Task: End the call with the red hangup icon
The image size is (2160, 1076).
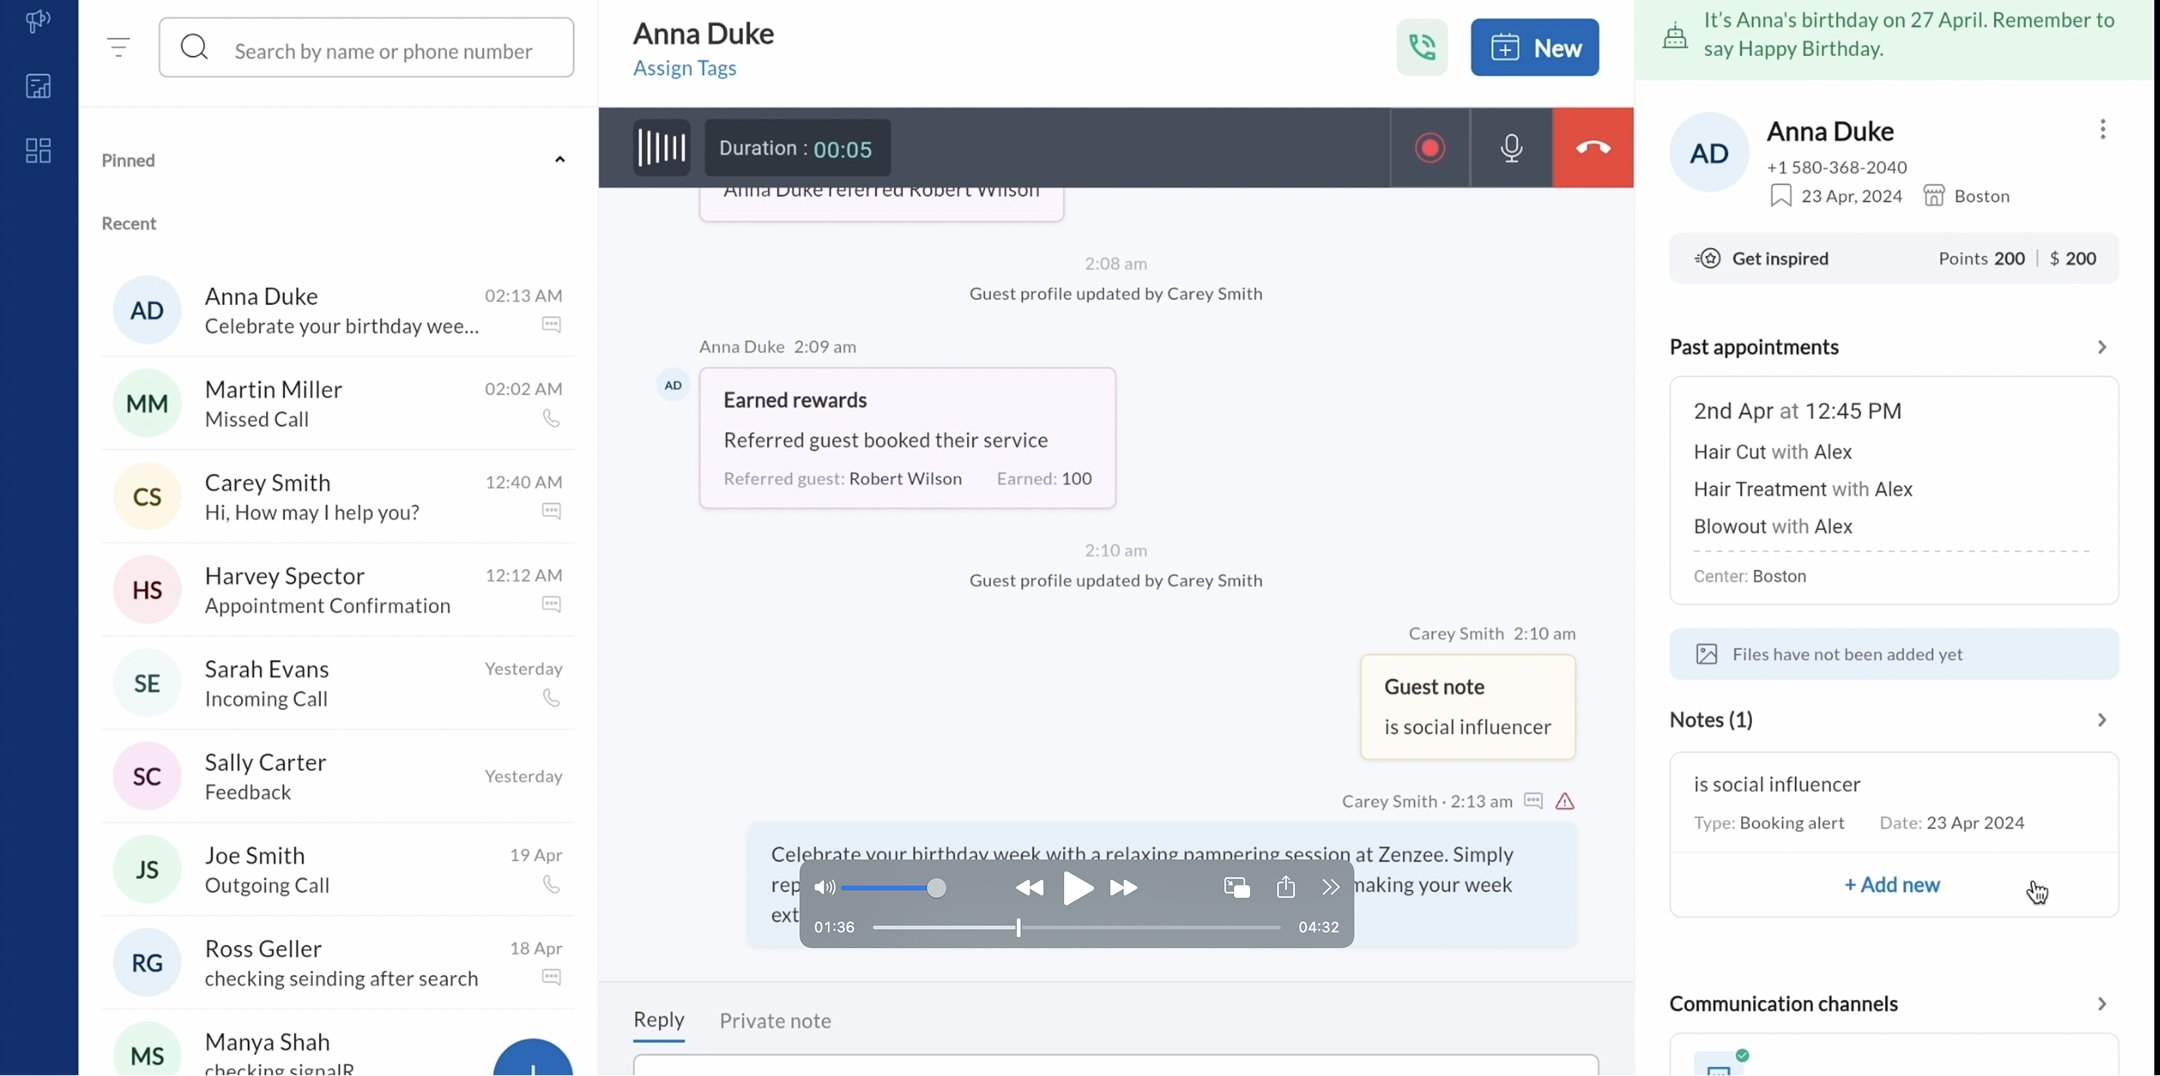Action: pos(1591,147)
